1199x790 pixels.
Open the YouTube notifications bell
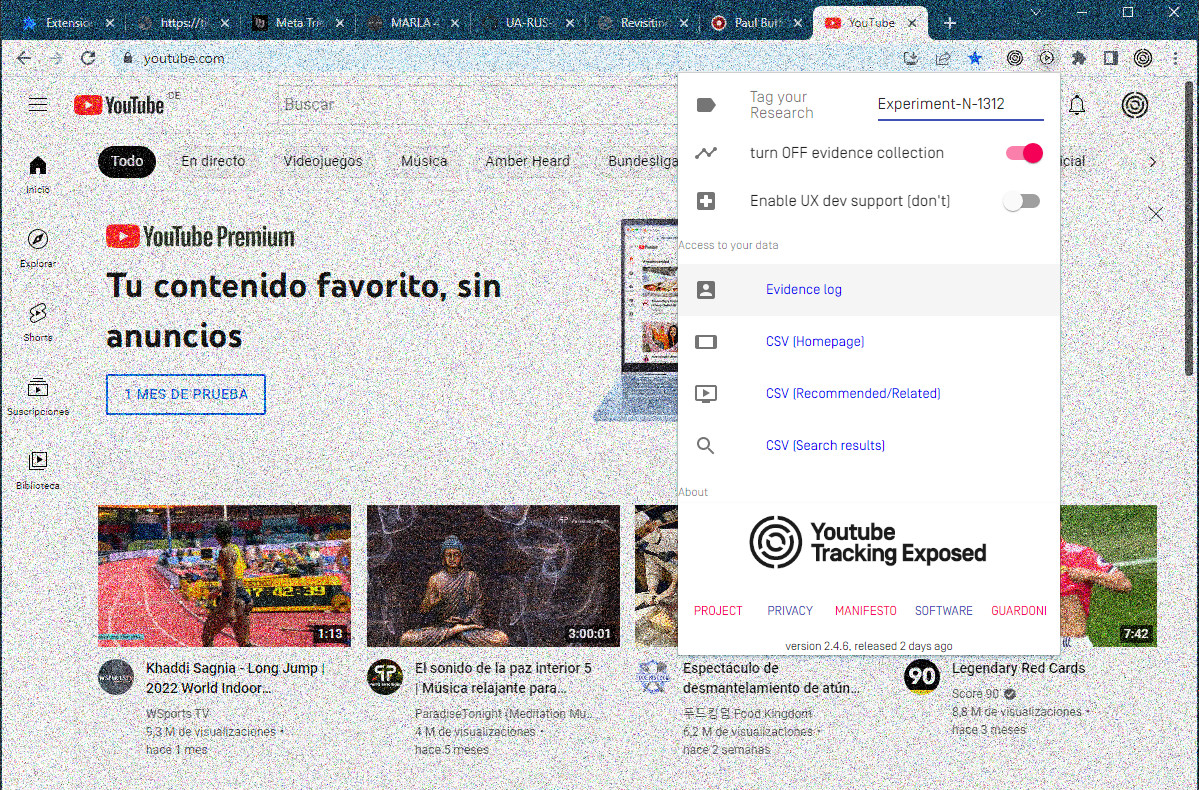(x=1077, y=105)
